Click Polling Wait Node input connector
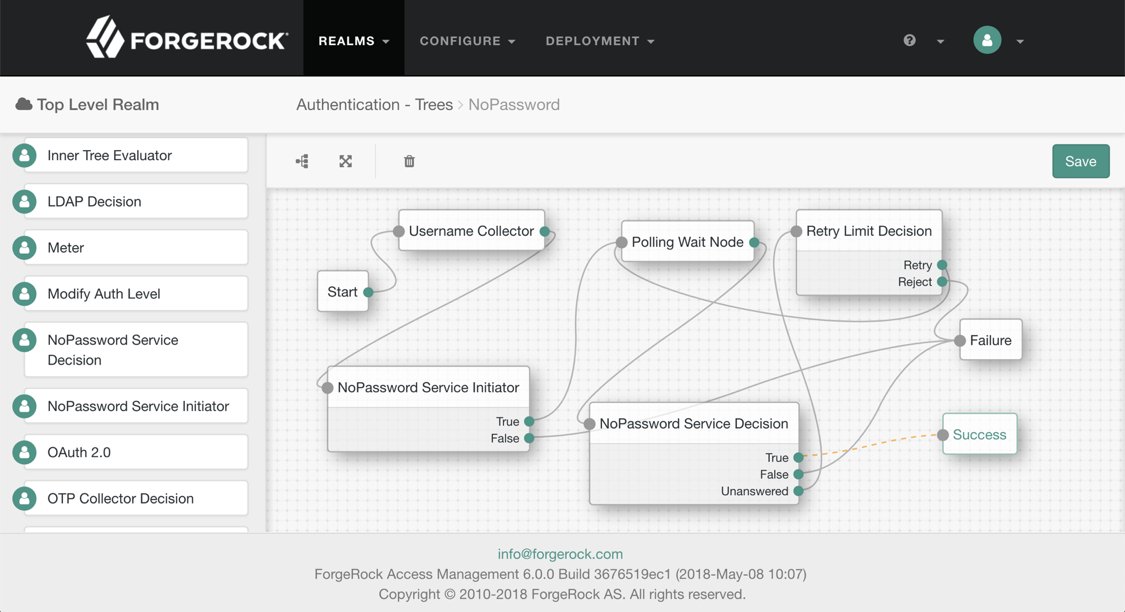1125x612 pixels. (x=621, y=243)
